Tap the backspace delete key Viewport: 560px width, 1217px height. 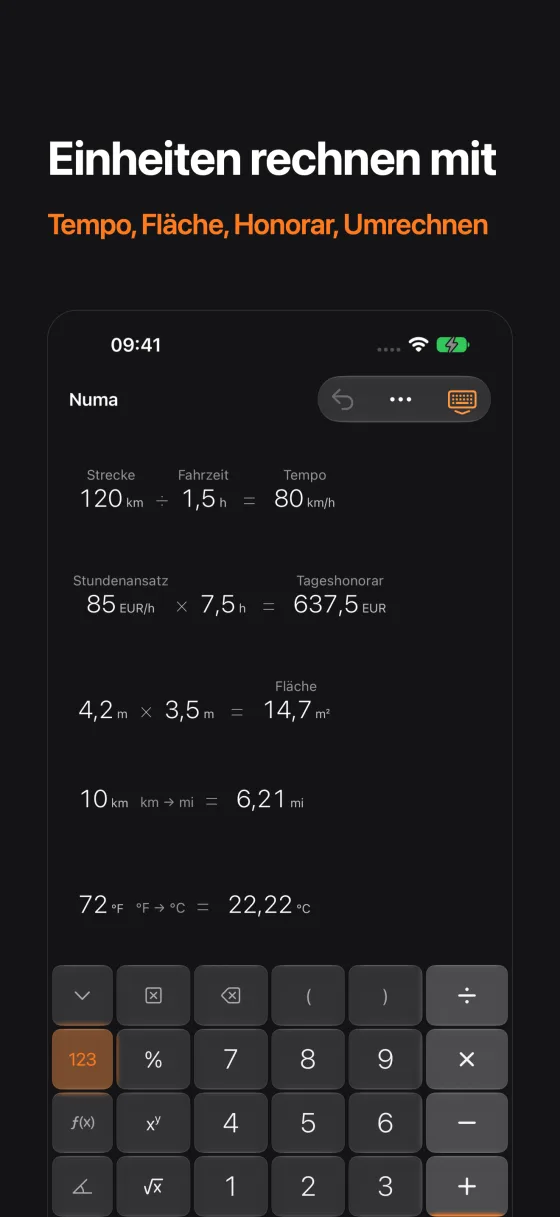pos(230,995)
